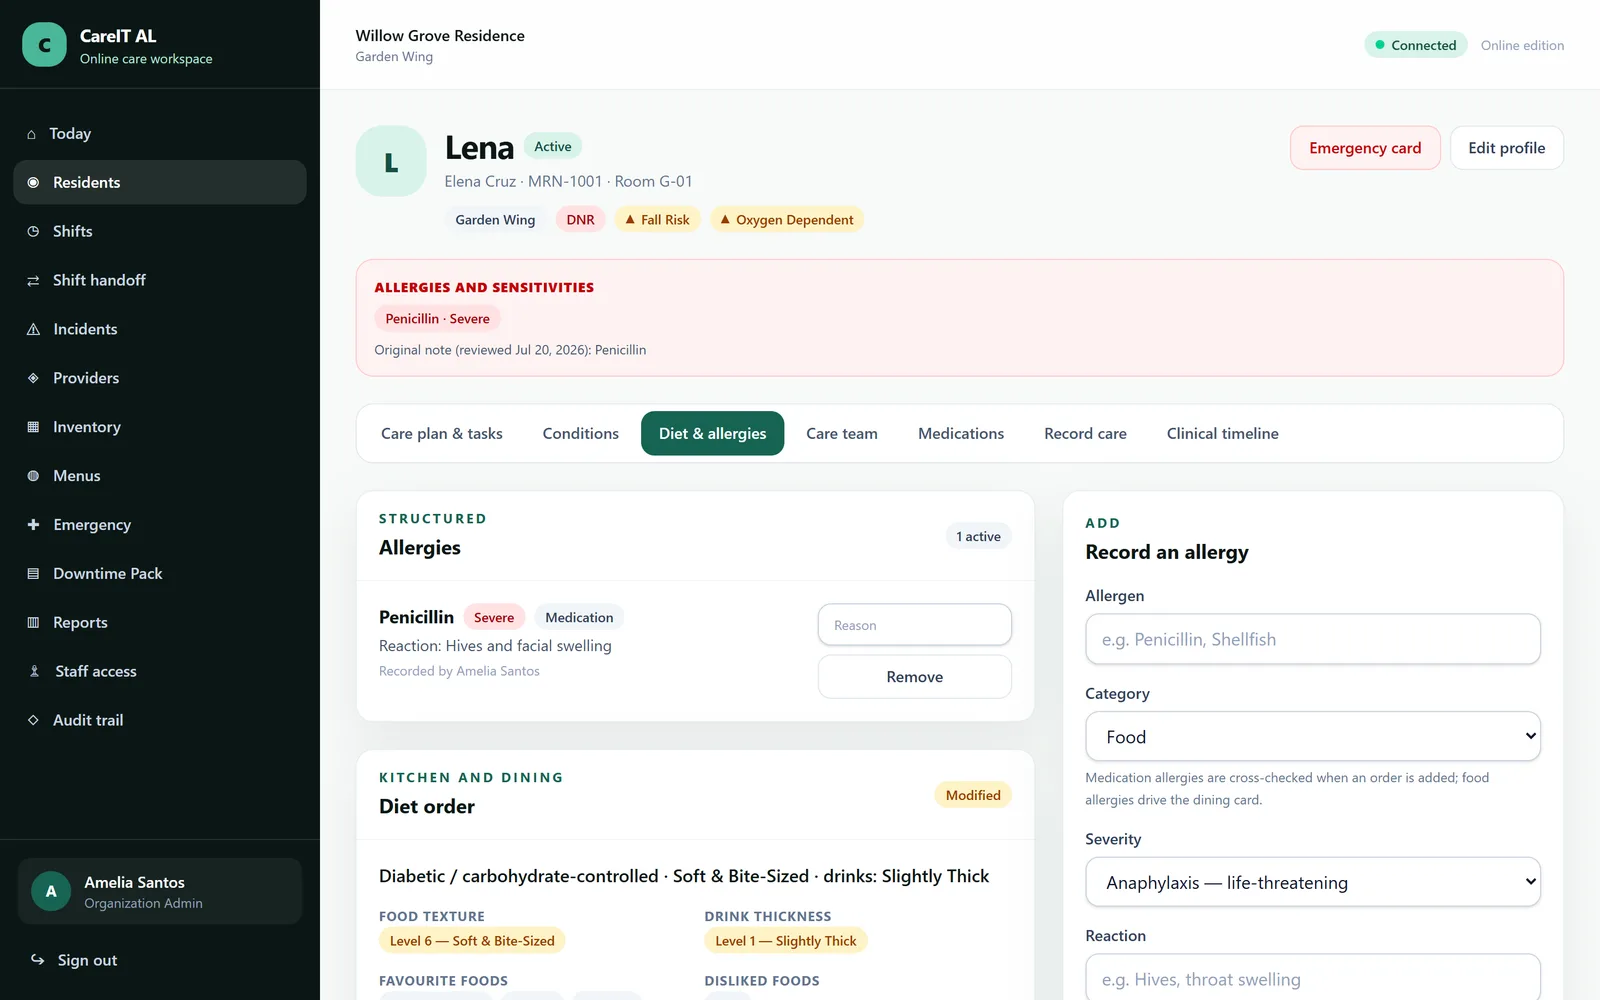Select the Diet & allergies tab
This screenshot has width=1600, height=1000.
[x=712, y=433]
